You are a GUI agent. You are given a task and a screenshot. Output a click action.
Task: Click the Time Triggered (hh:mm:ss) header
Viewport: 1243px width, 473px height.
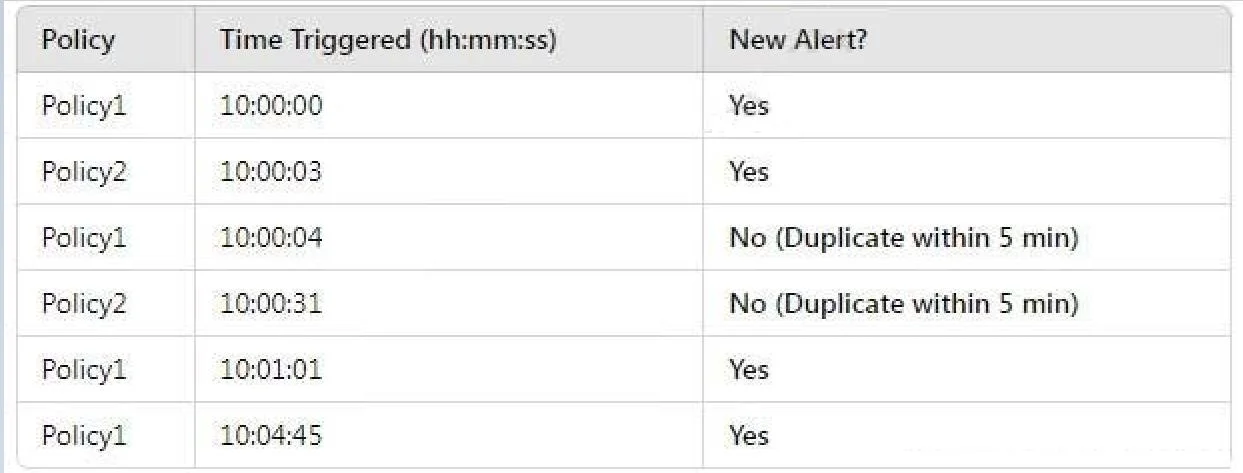click(388, 41)
